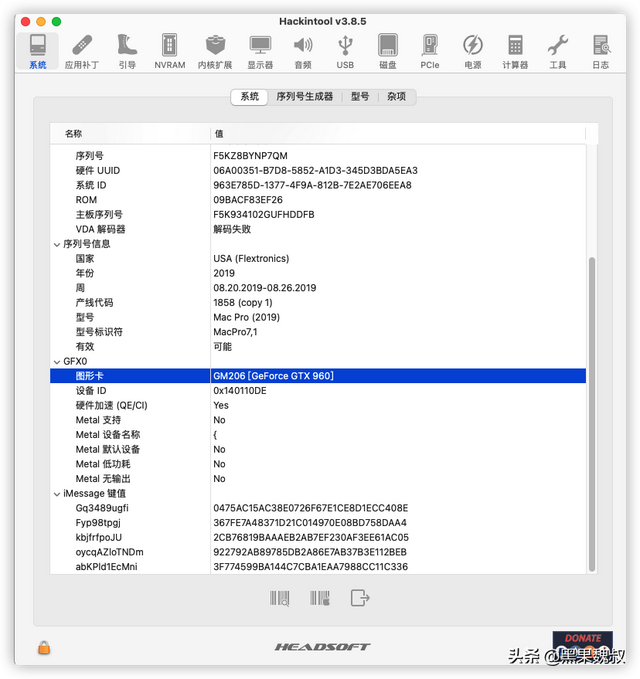Select the 产线代码 row

point(318,303)
